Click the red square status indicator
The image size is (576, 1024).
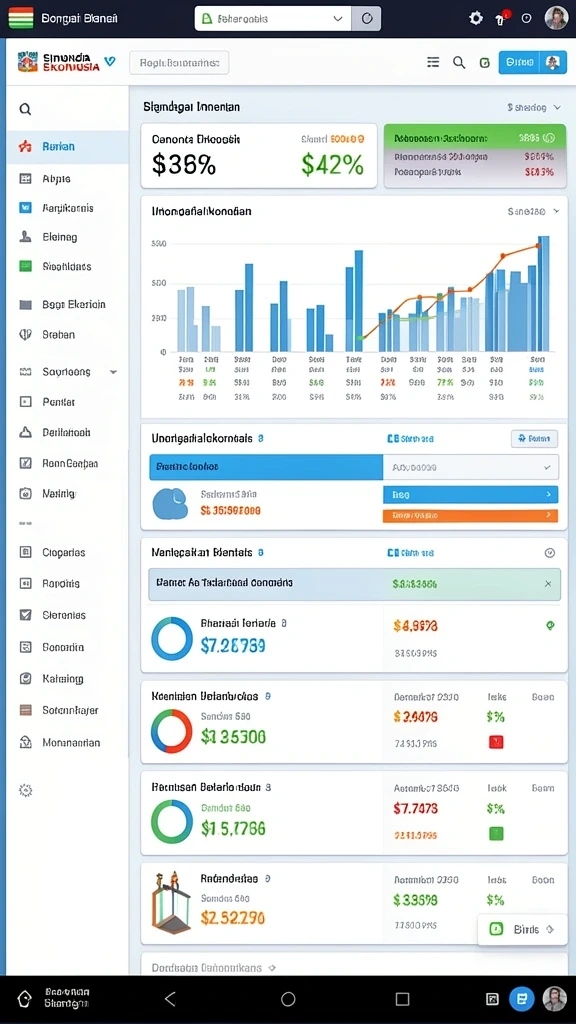(496, 742)
